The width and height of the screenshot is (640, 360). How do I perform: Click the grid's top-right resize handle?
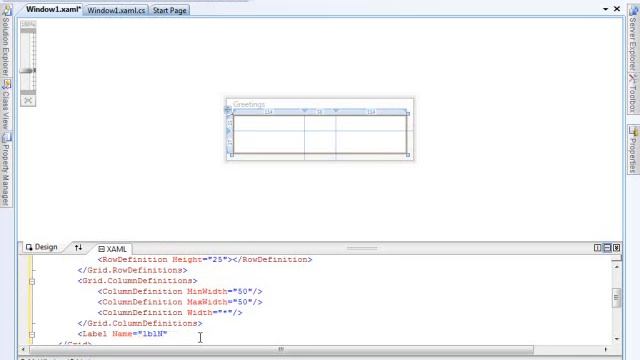tap(408, 114)
